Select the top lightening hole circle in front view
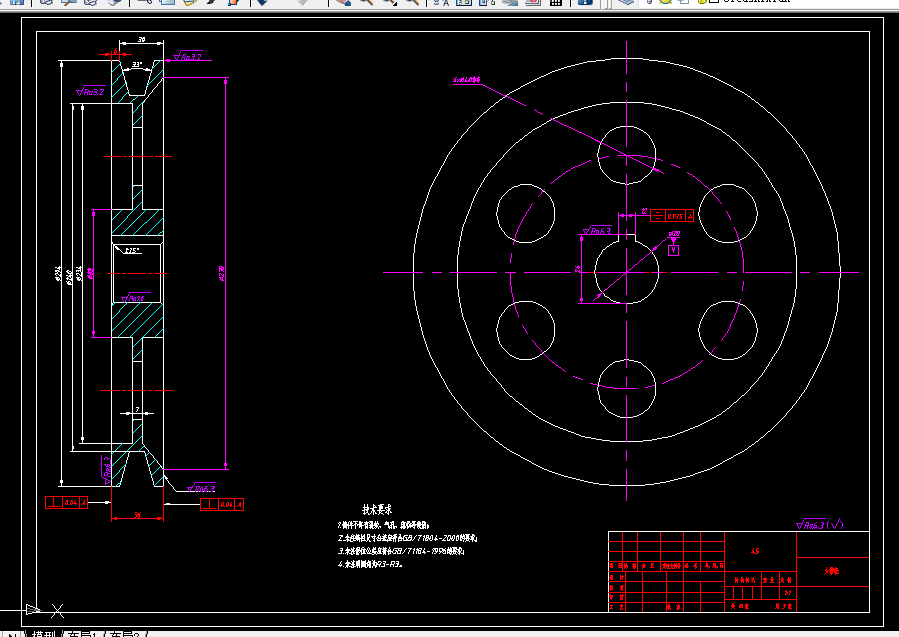The image size is (899, 637). tap(626, 155)
